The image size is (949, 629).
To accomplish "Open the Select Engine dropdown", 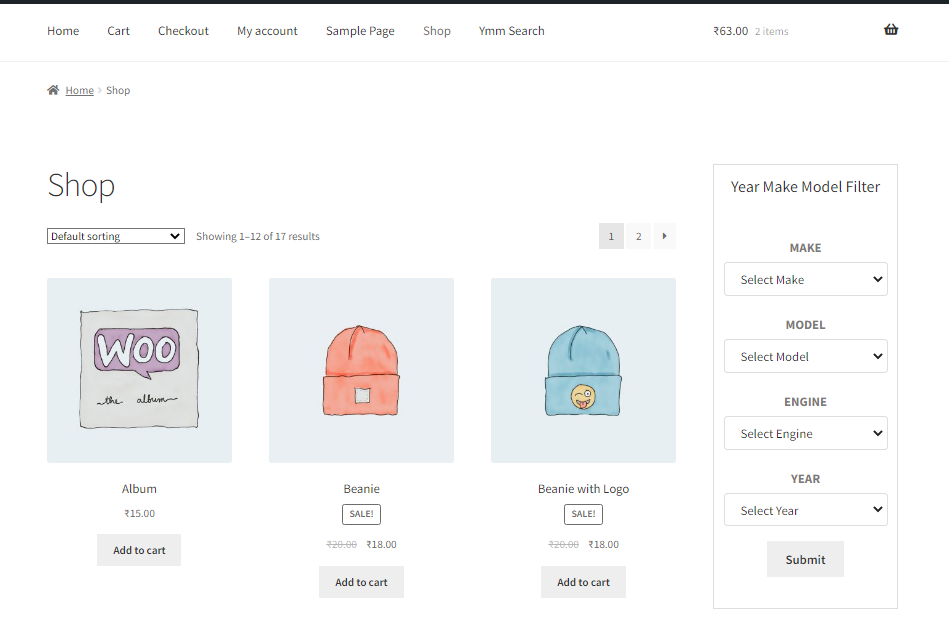I will tap(805, 433).
